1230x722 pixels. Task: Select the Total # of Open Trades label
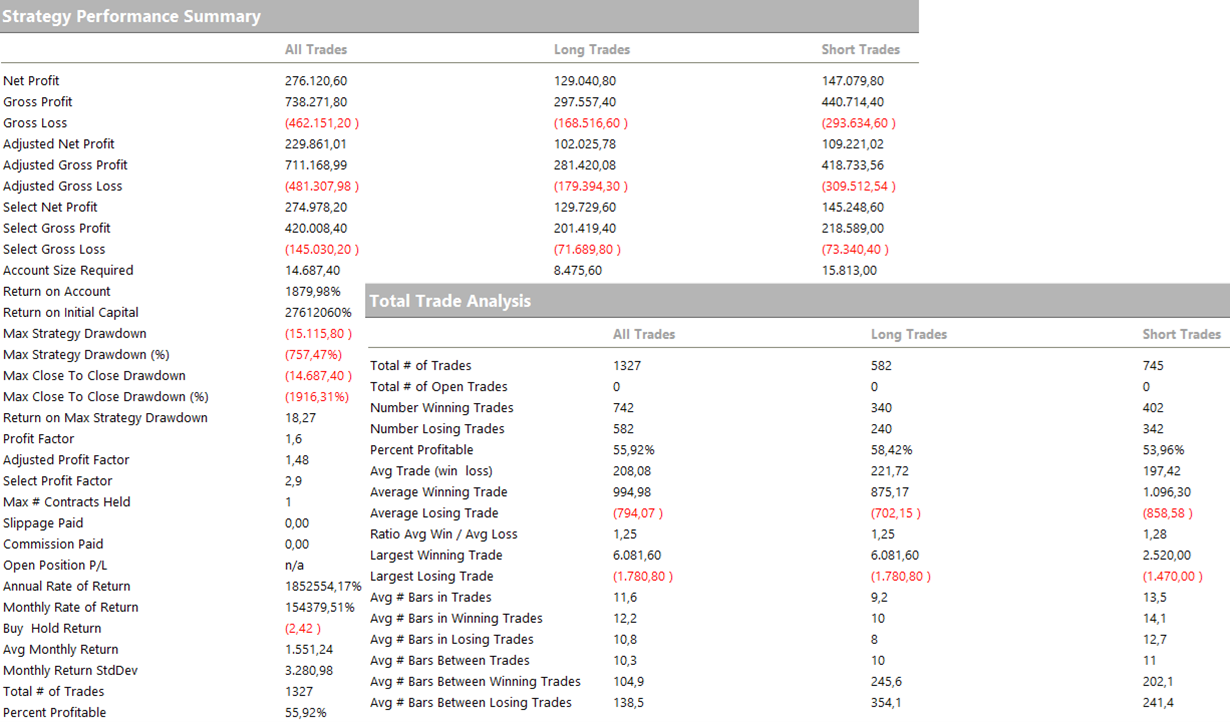coord(438,386)
